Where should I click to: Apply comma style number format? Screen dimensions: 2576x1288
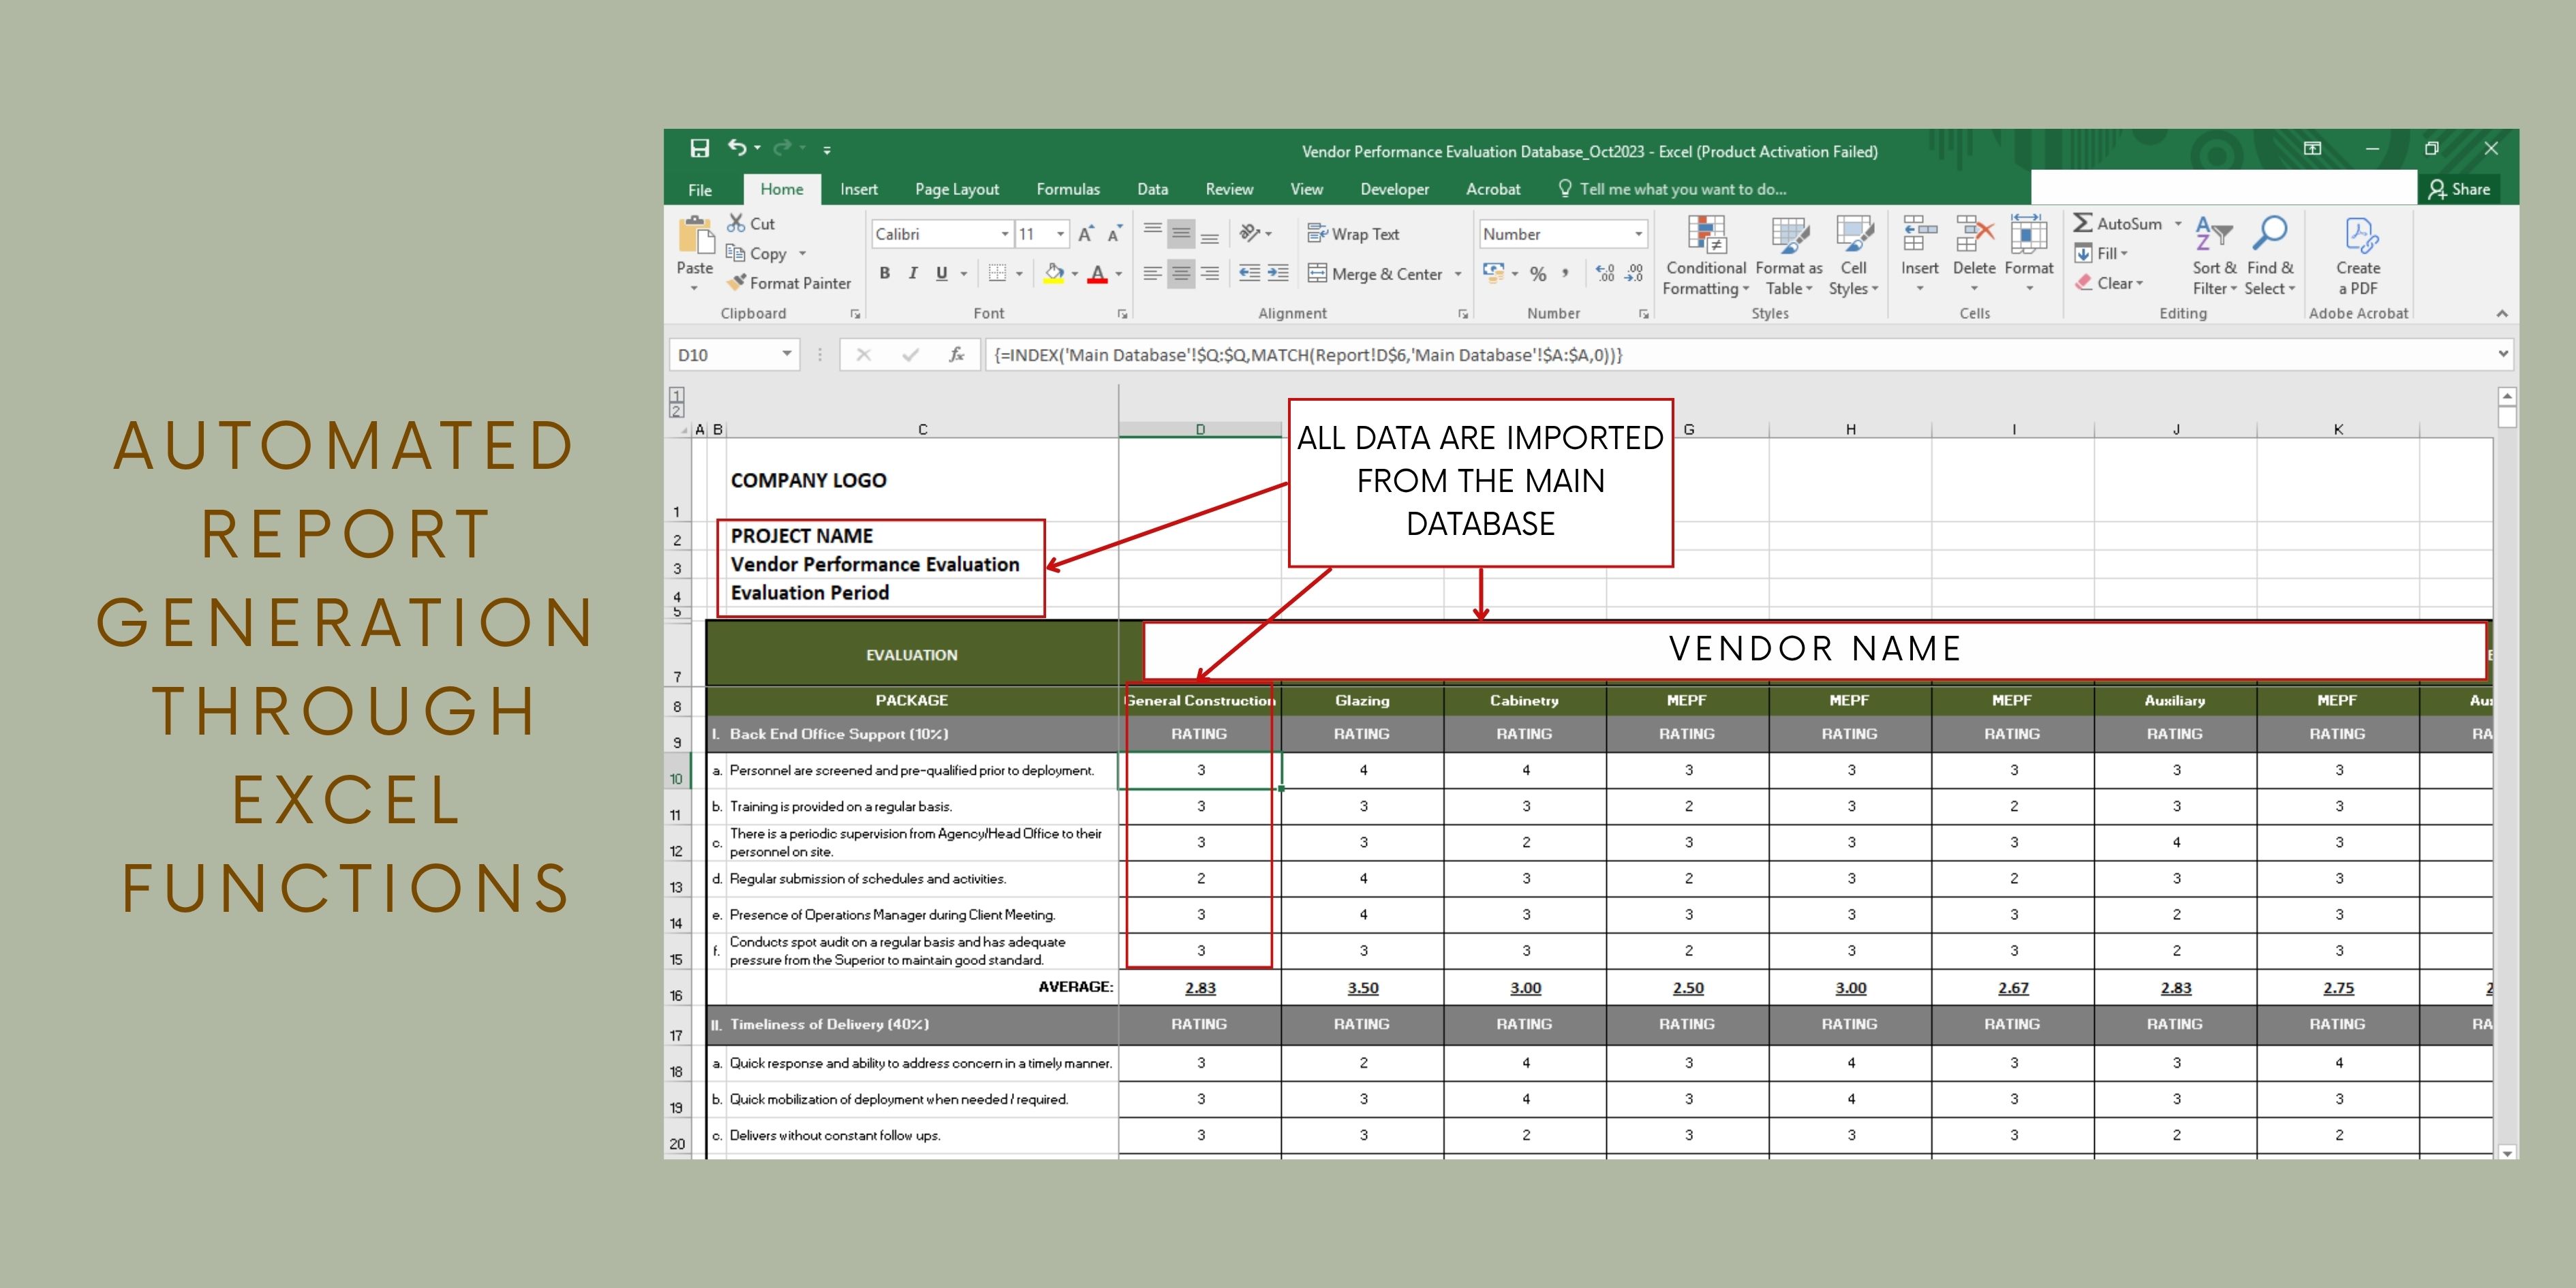pos(1565,273)
